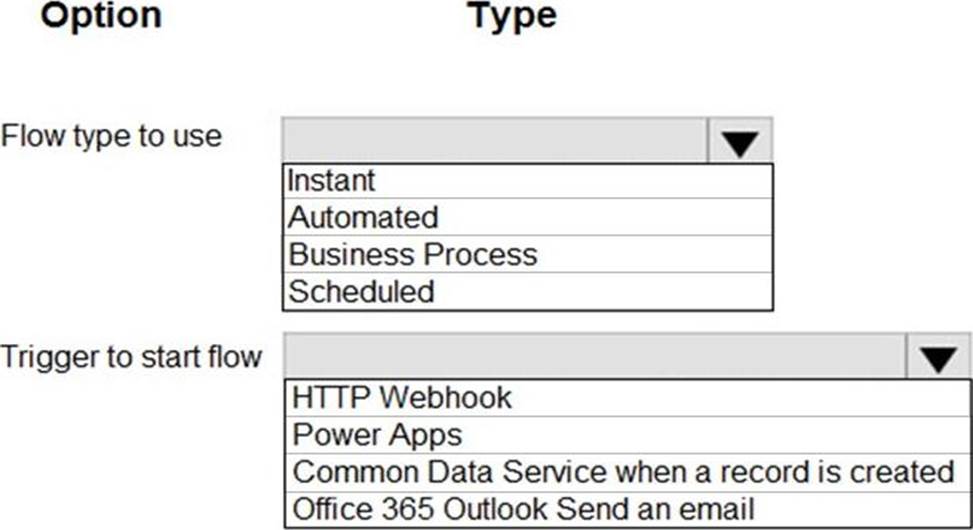Click the empty Flow type selection box
The image size is (973, 530).
(495, 141)
